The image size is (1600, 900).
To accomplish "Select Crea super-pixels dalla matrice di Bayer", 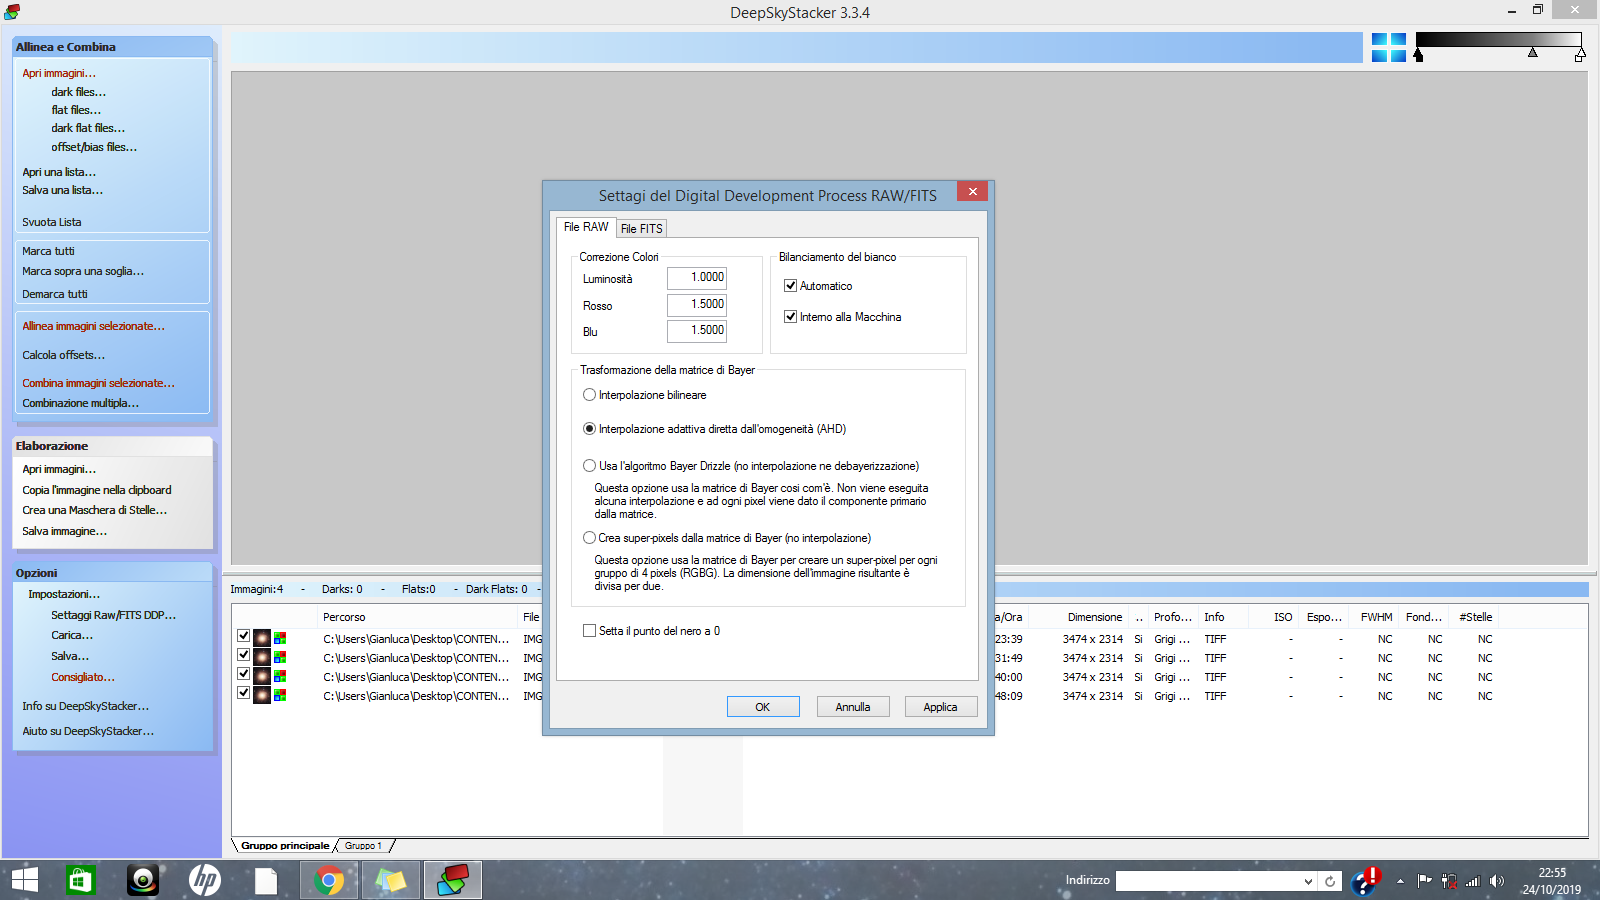I will point(589,538).
